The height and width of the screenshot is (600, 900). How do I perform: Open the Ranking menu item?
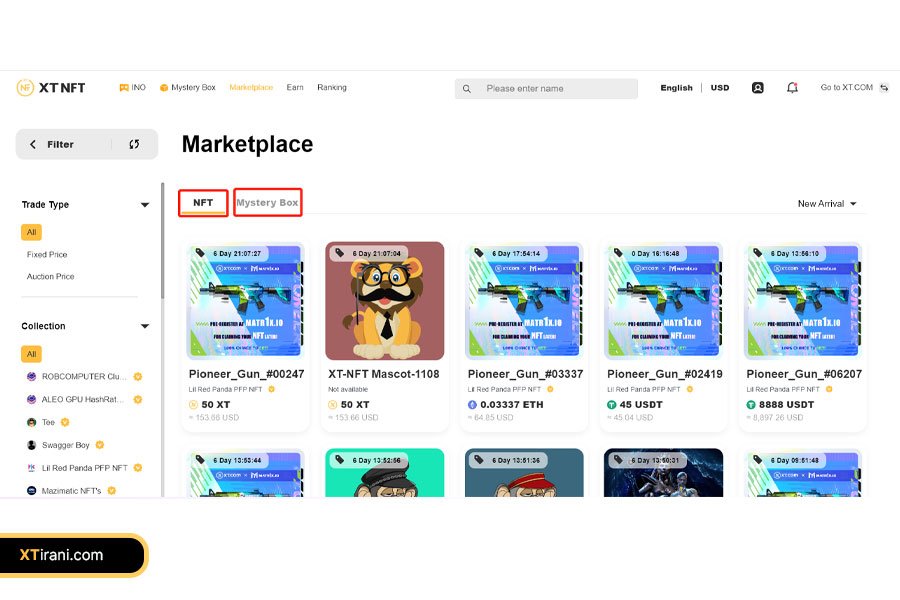332,87
